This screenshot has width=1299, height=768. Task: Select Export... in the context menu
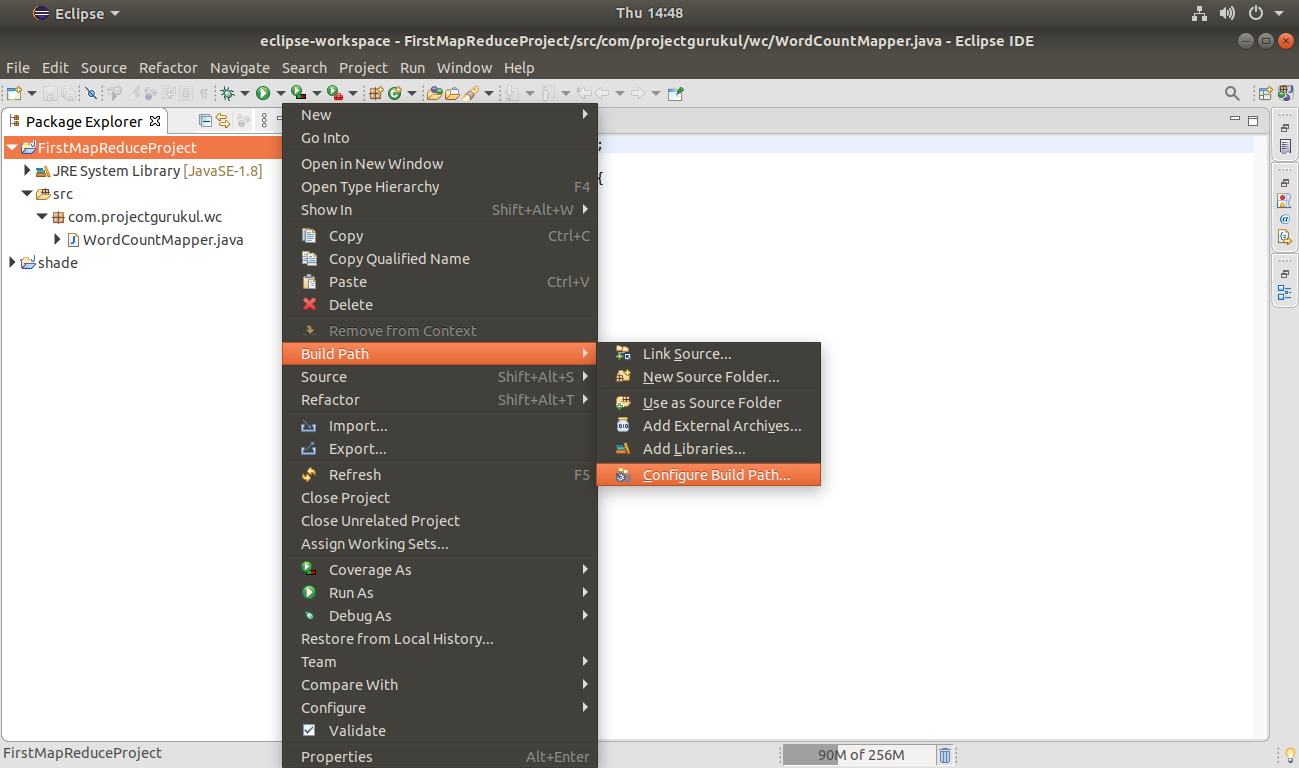[440, 449]
